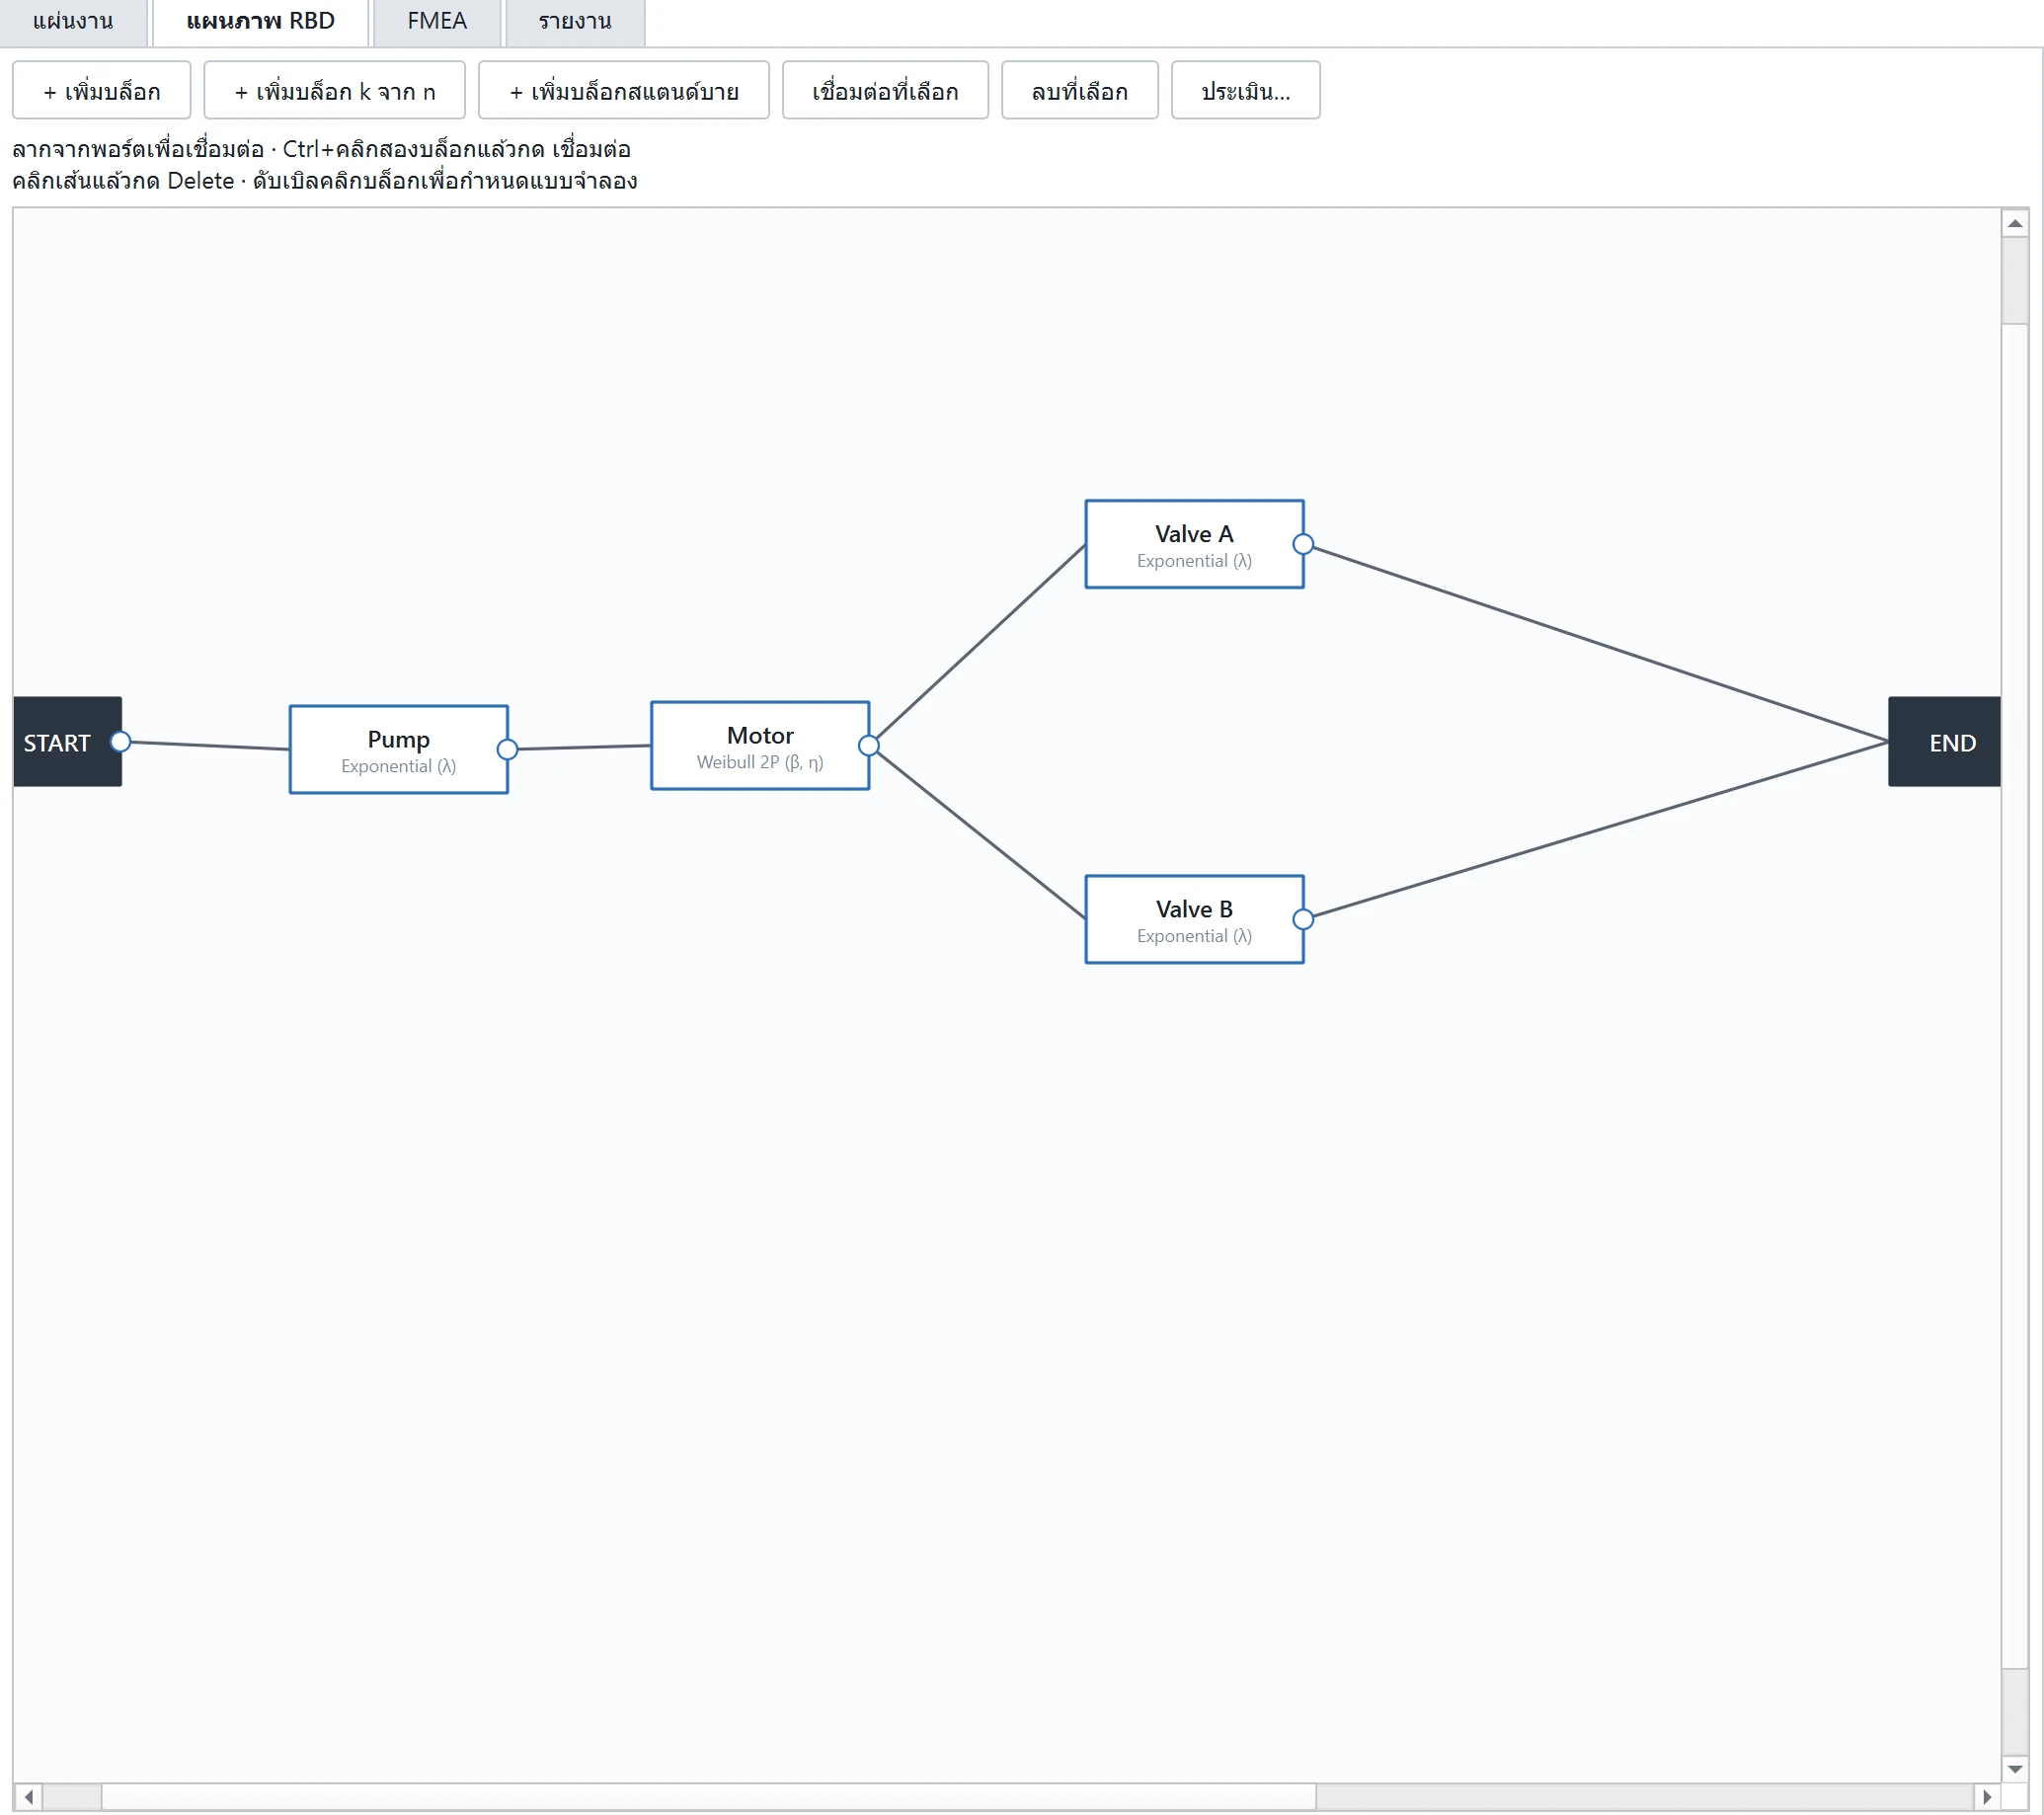
Task: Select the แผนภาพ RBD tab
Action: [x=261, y=22]
